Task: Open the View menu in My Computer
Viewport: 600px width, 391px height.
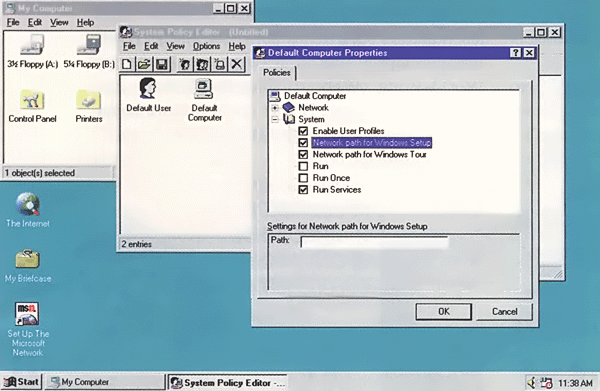Action: 59,23
